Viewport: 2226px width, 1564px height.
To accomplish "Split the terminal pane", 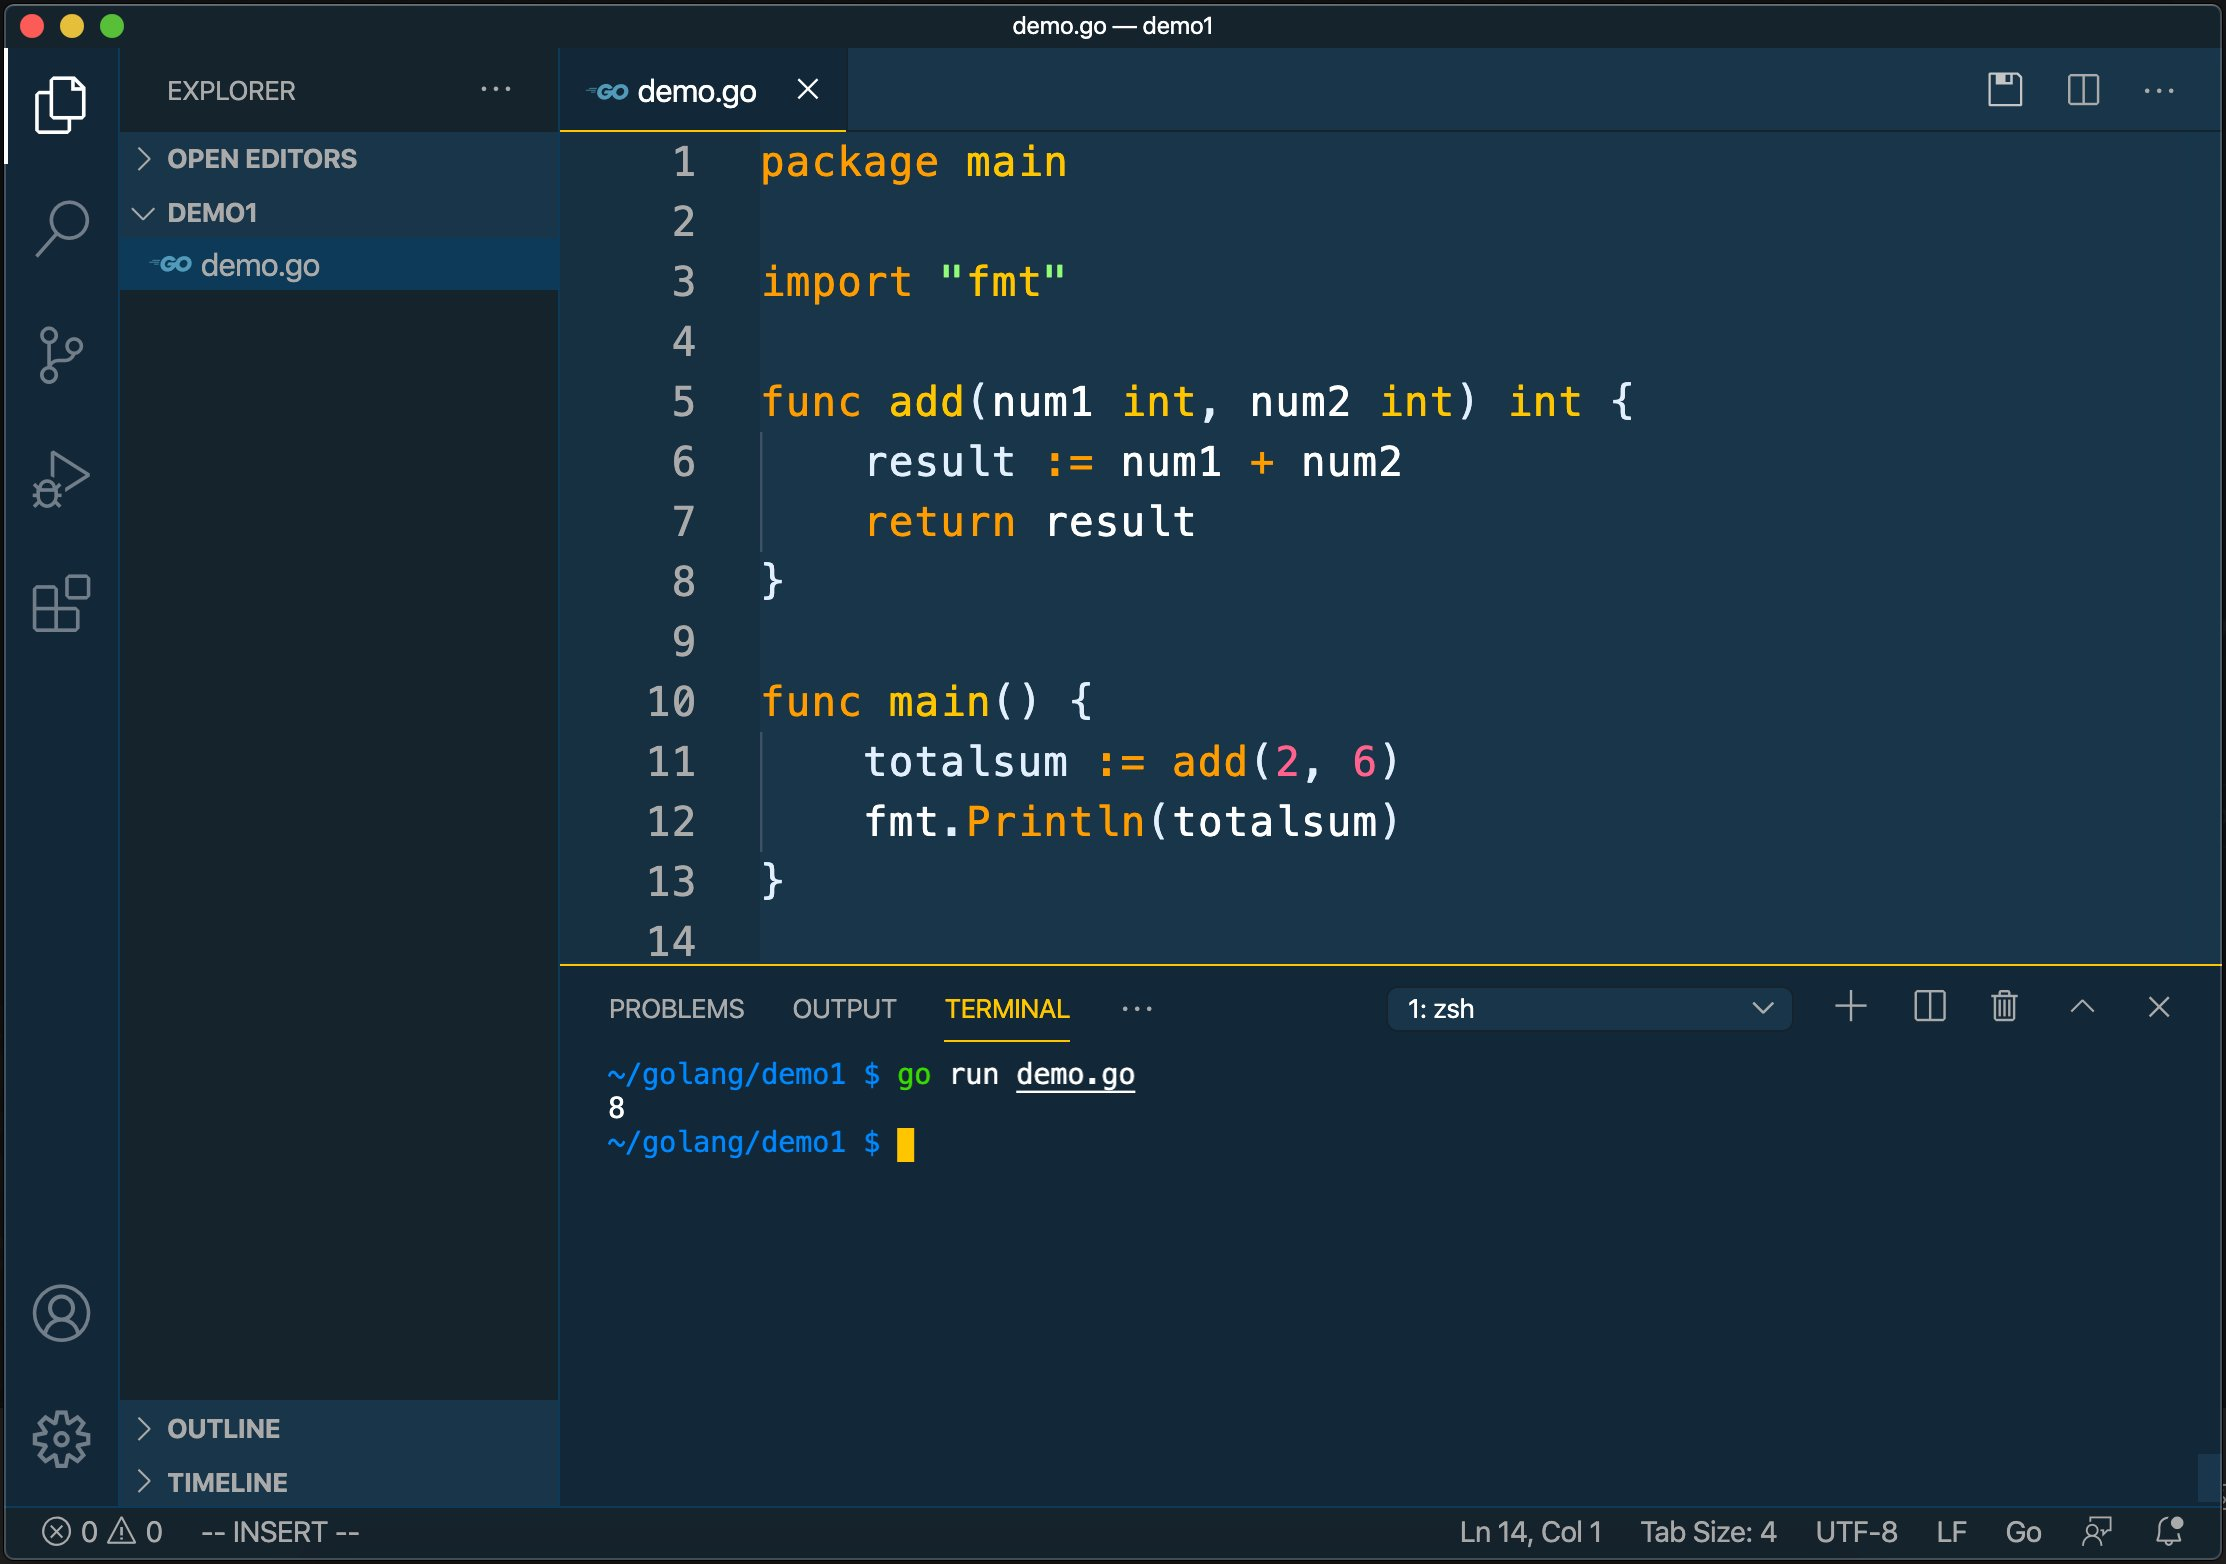I will click(1929, 1007).
